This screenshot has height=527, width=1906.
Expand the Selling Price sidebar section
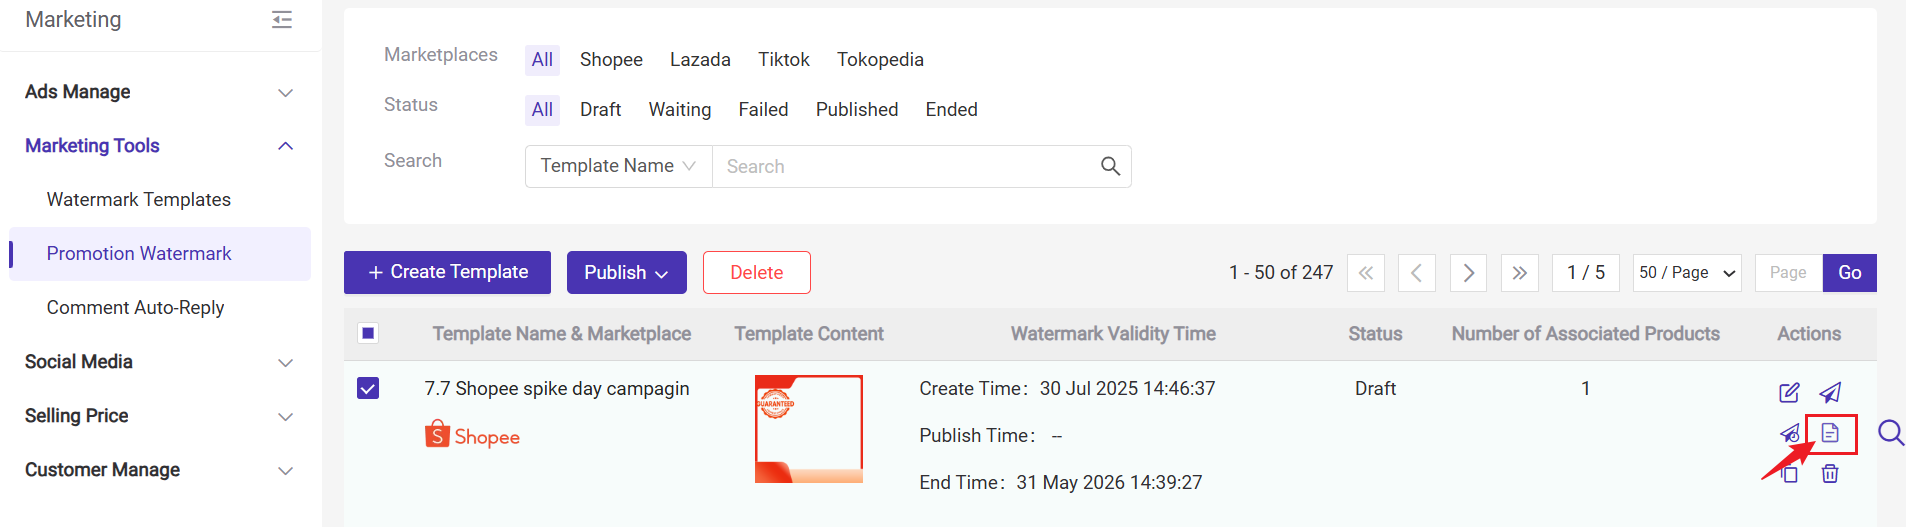160,416
